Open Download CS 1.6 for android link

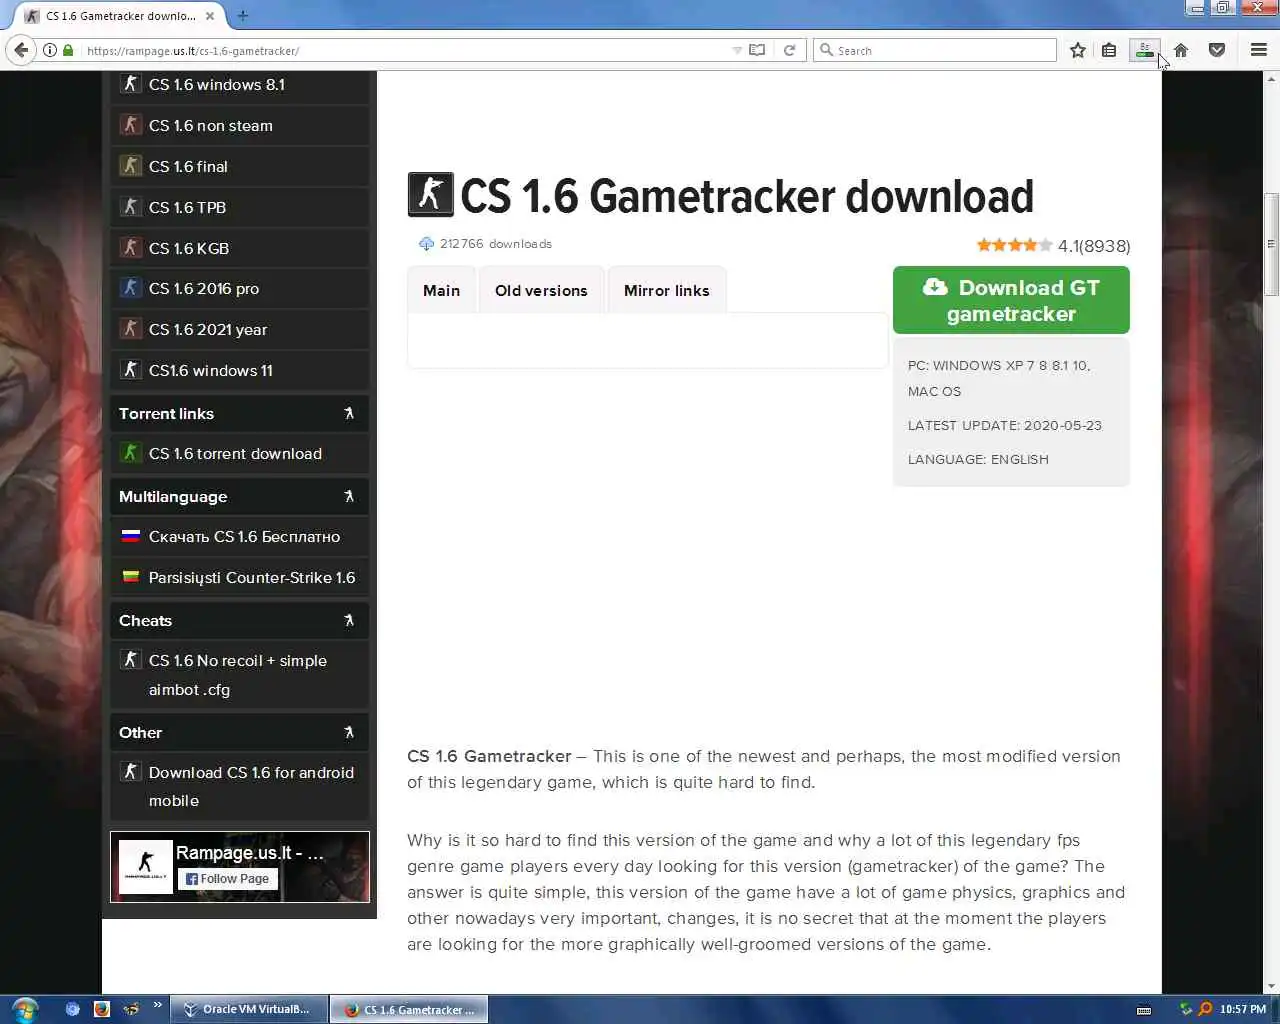pyautogui.click(x=251, y=786)
